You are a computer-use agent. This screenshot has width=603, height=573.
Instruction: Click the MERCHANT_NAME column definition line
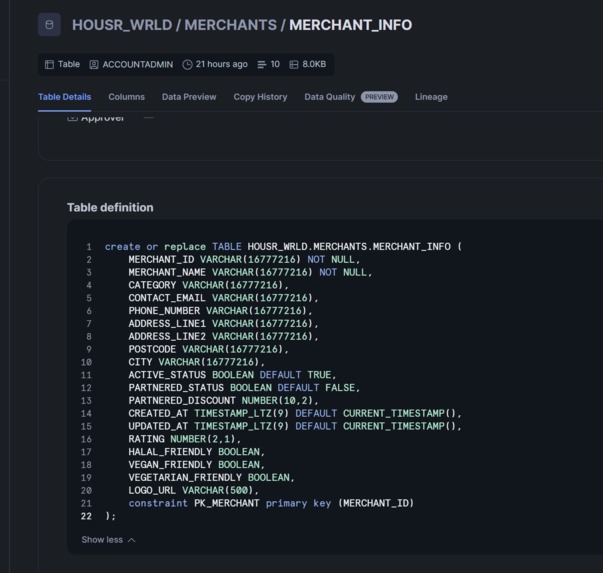point(250,272)
